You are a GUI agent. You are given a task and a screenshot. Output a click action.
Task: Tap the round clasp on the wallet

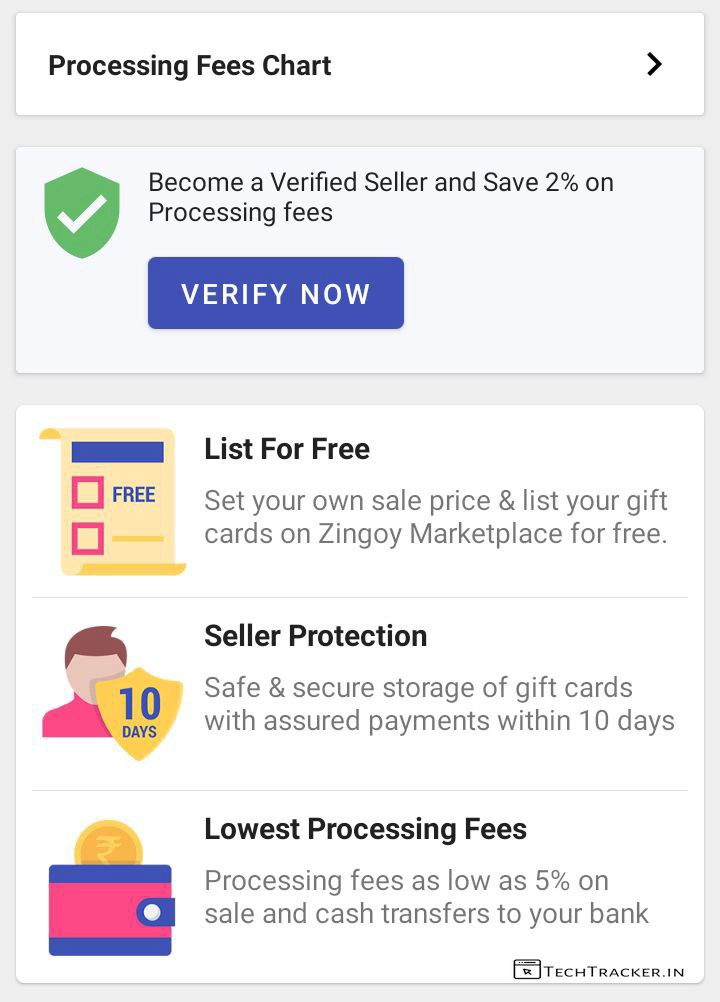(x=153, y=912)
